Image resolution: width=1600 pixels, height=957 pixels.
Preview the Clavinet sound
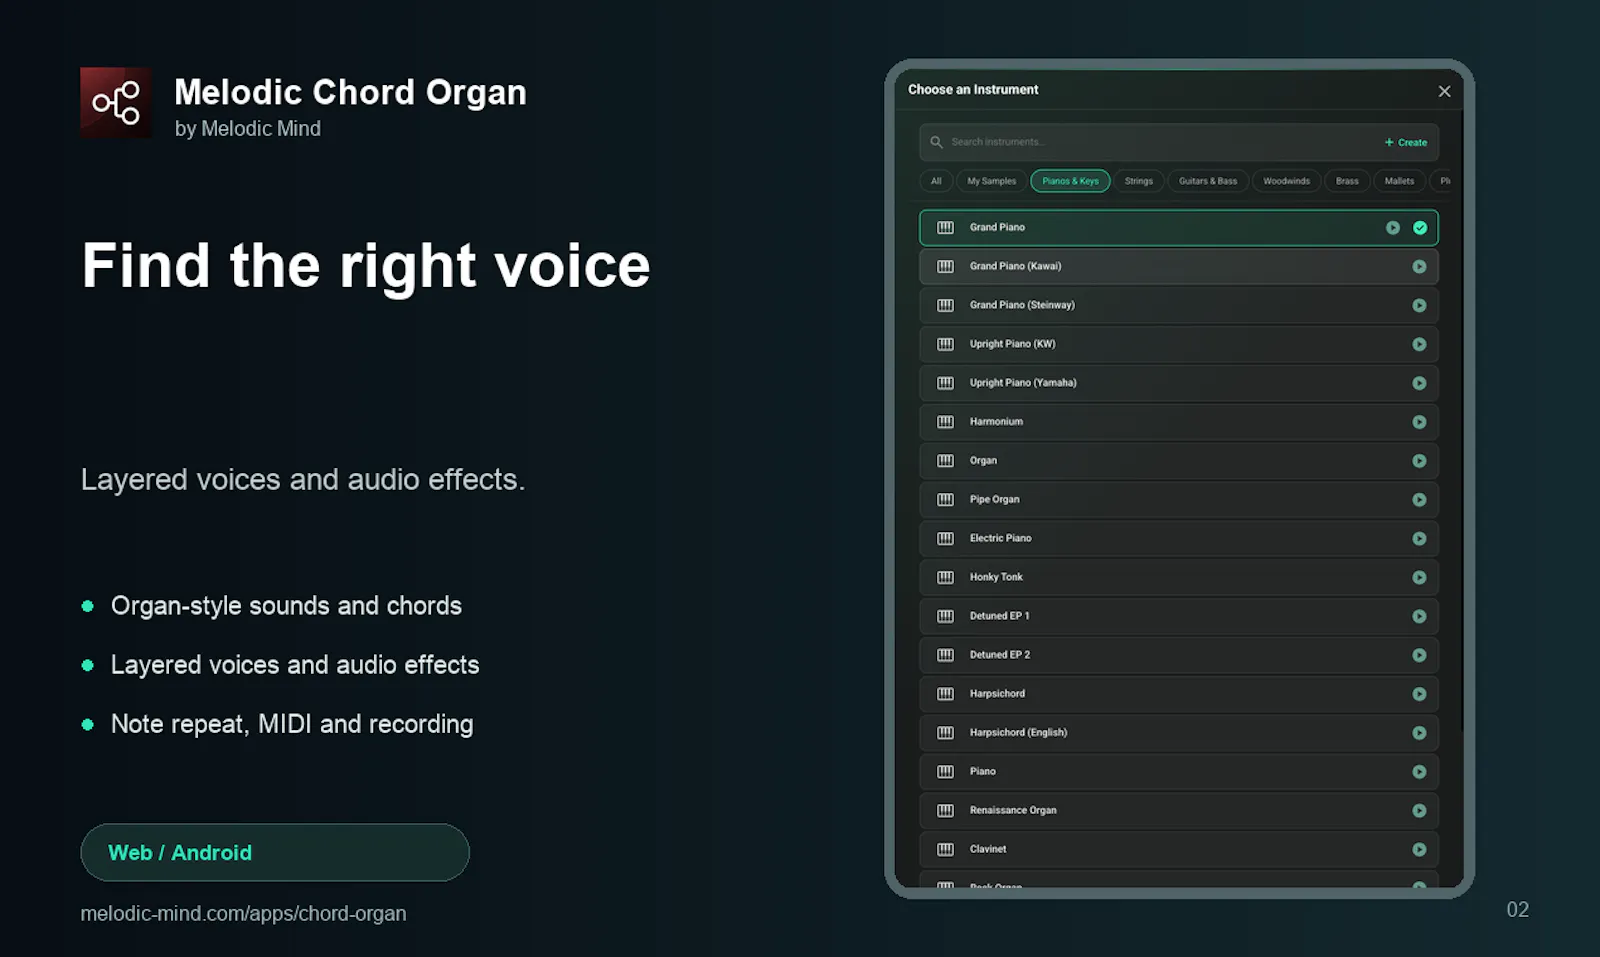1419,850
